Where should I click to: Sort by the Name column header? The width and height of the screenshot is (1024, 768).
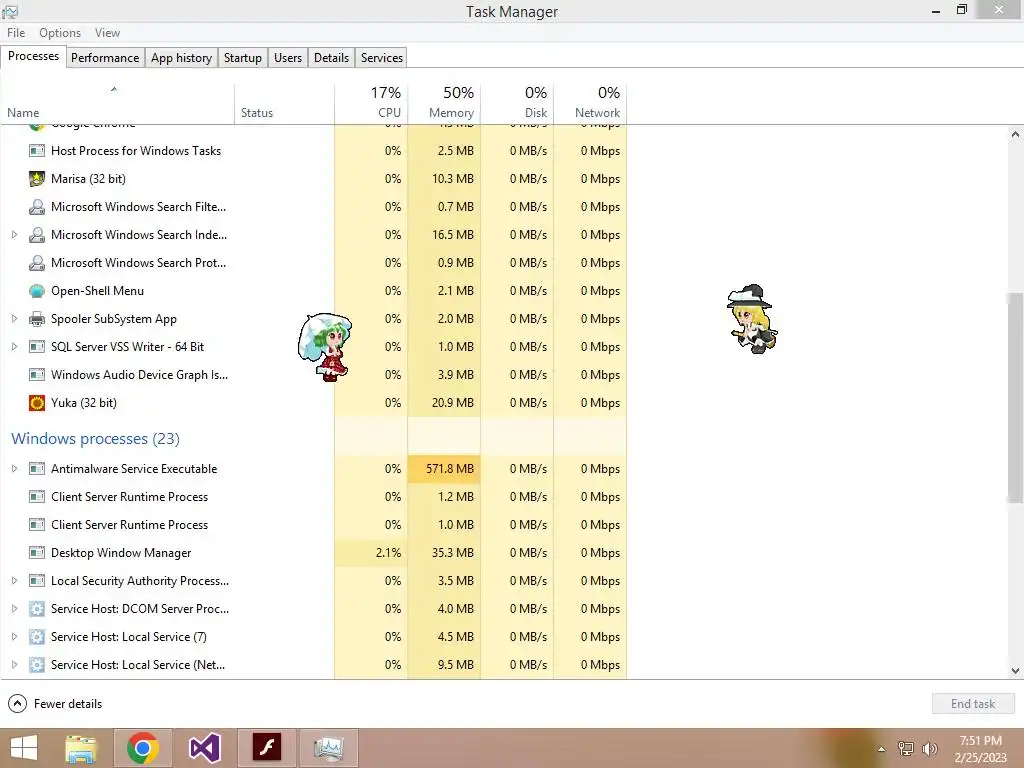(x=118, y=104)
